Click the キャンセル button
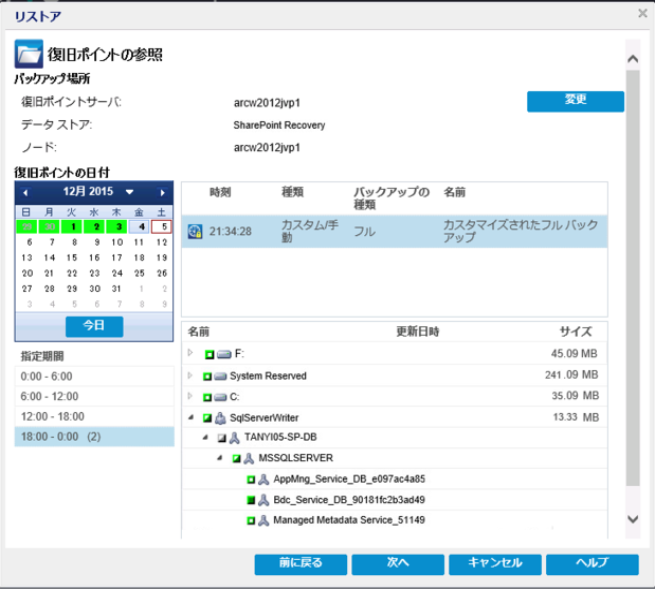655x589 pixels. click(x=495, y=564)
